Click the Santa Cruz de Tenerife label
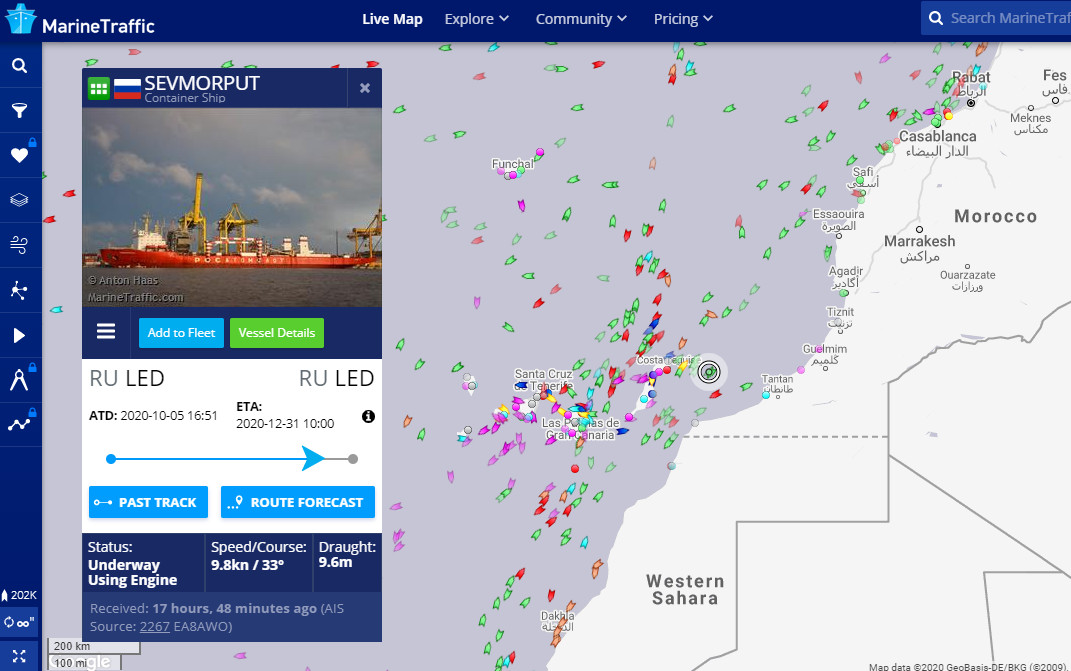 click(543, 380)
